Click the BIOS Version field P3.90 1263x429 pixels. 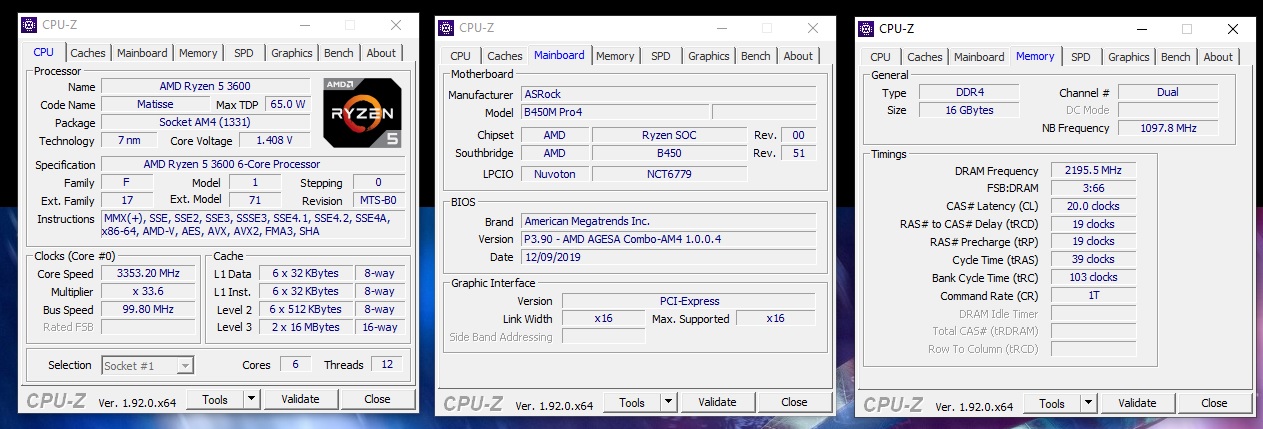click(x=668, y=239)
